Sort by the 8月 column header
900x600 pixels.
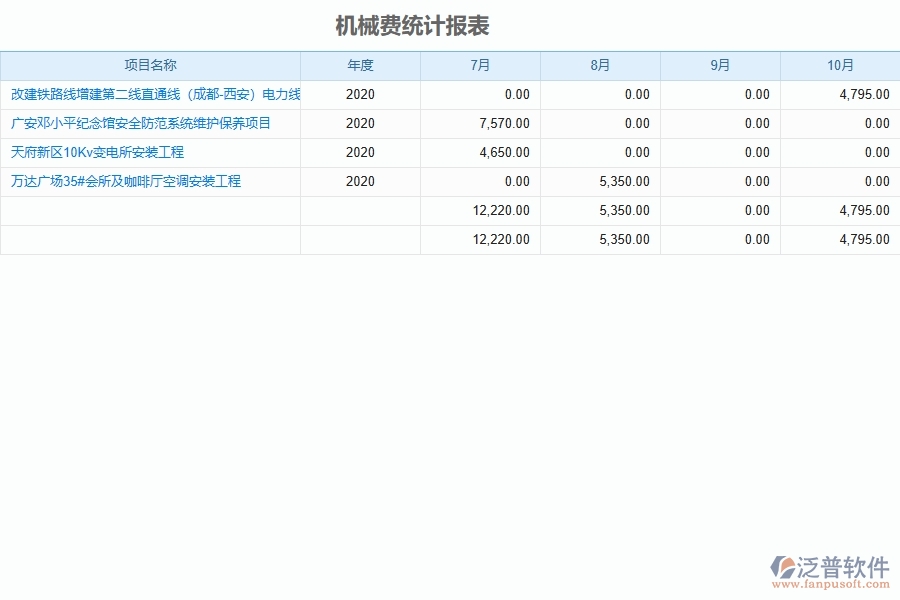click(600, 65)
